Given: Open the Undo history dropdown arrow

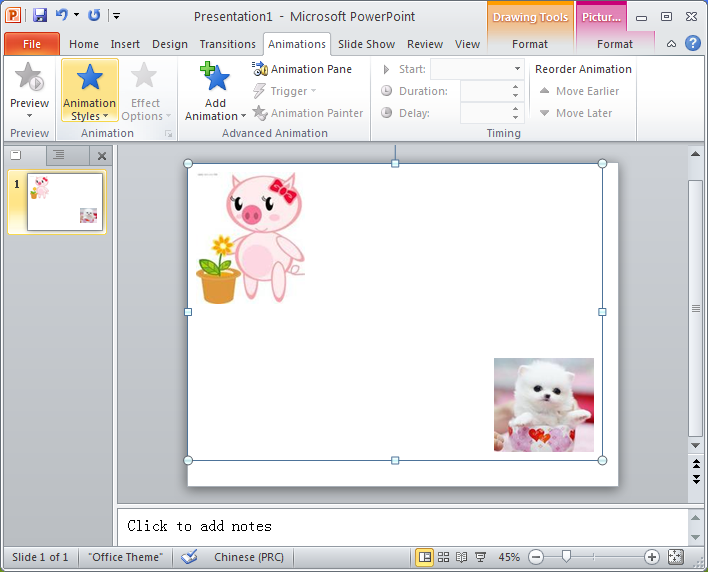Looking at the screenshot, I should [76, 15].
